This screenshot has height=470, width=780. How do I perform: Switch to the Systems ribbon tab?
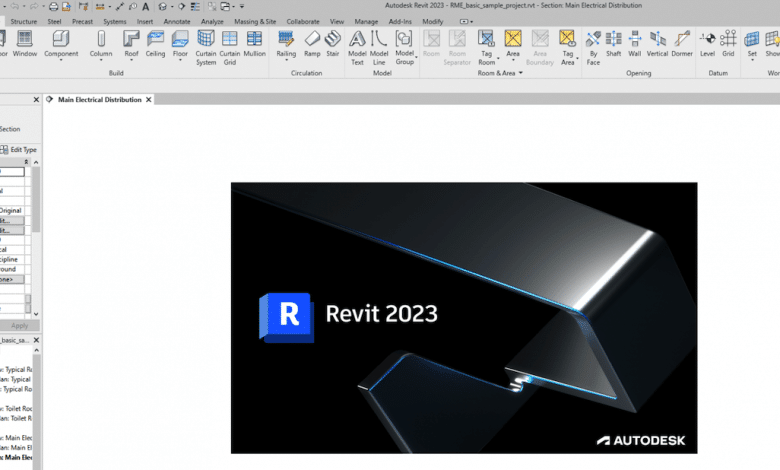point(114,21)
